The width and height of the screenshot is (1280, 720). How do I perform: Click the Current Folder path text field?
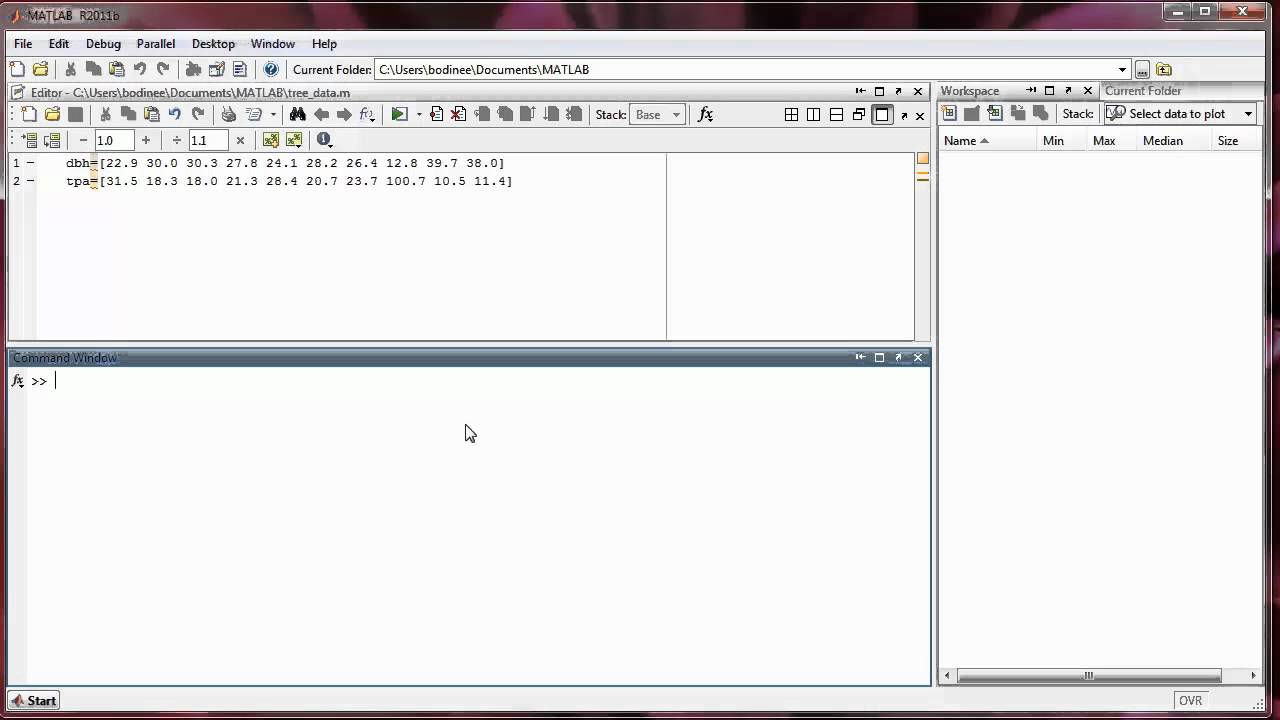pyautogui.click(x=745, y=70)
